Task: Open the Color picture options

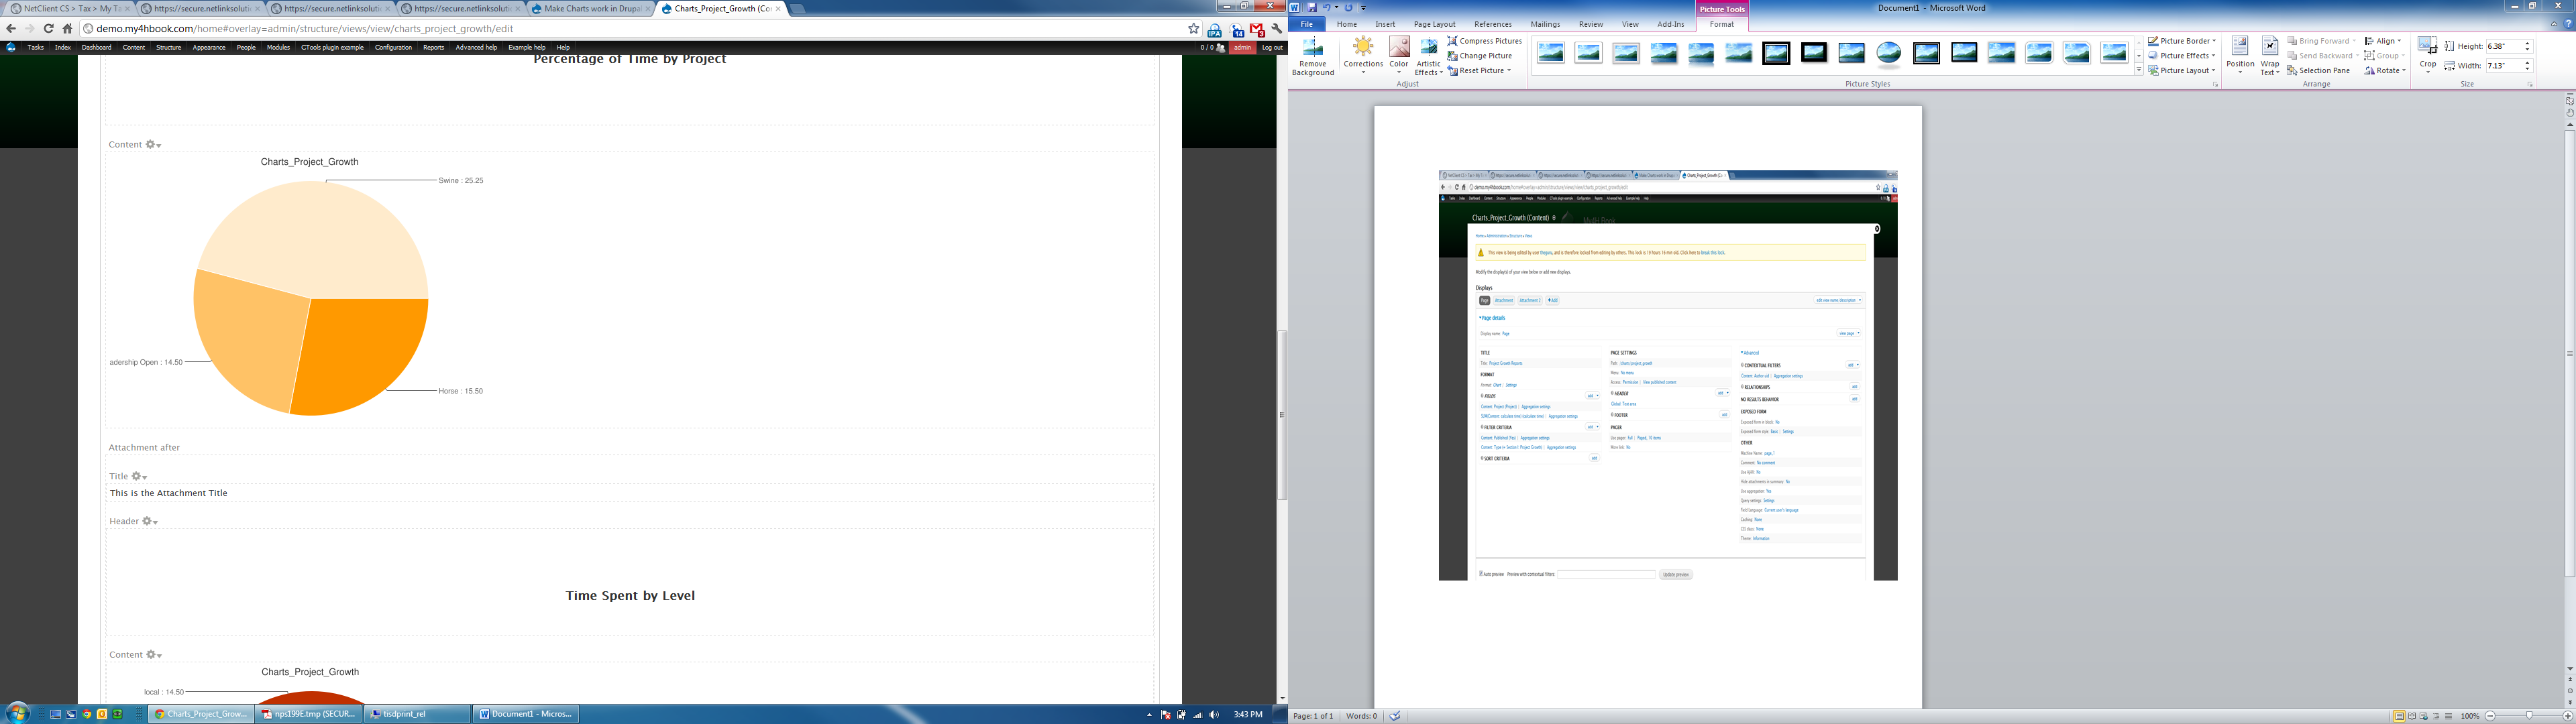Action: 1399,56
